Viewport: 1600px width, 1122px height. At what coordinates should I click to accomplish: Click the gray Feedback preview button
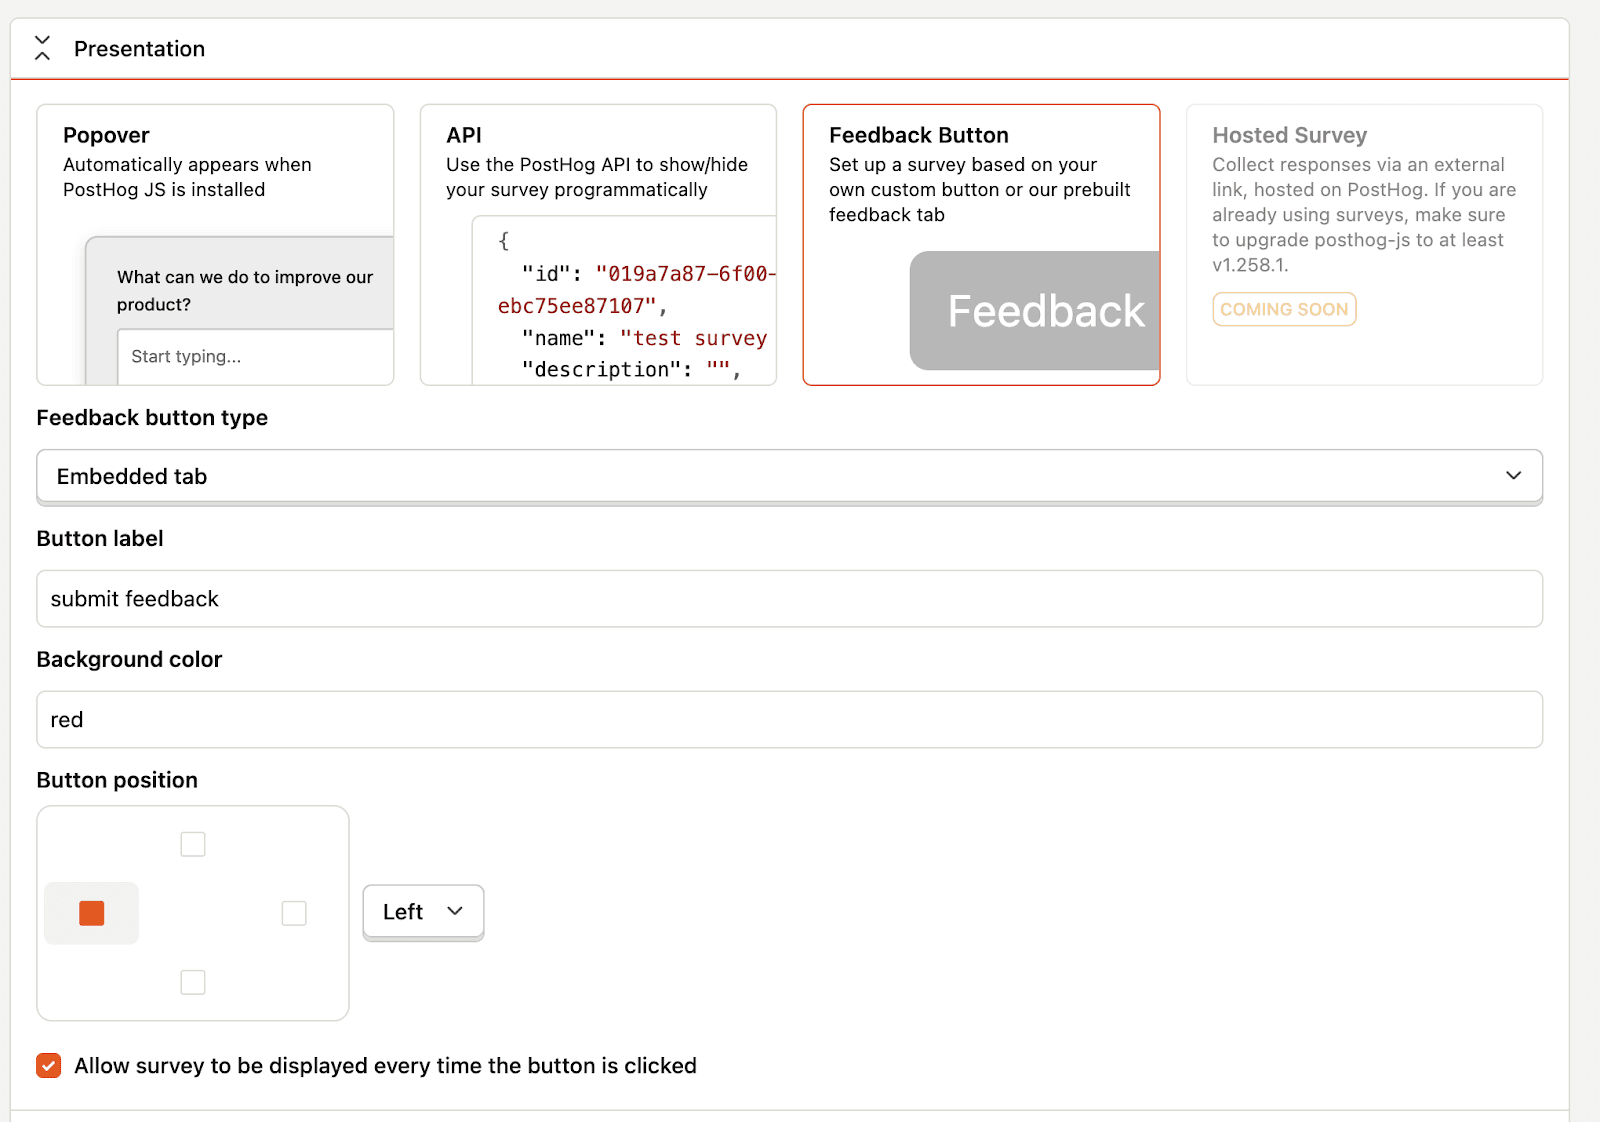(1034, 311)
